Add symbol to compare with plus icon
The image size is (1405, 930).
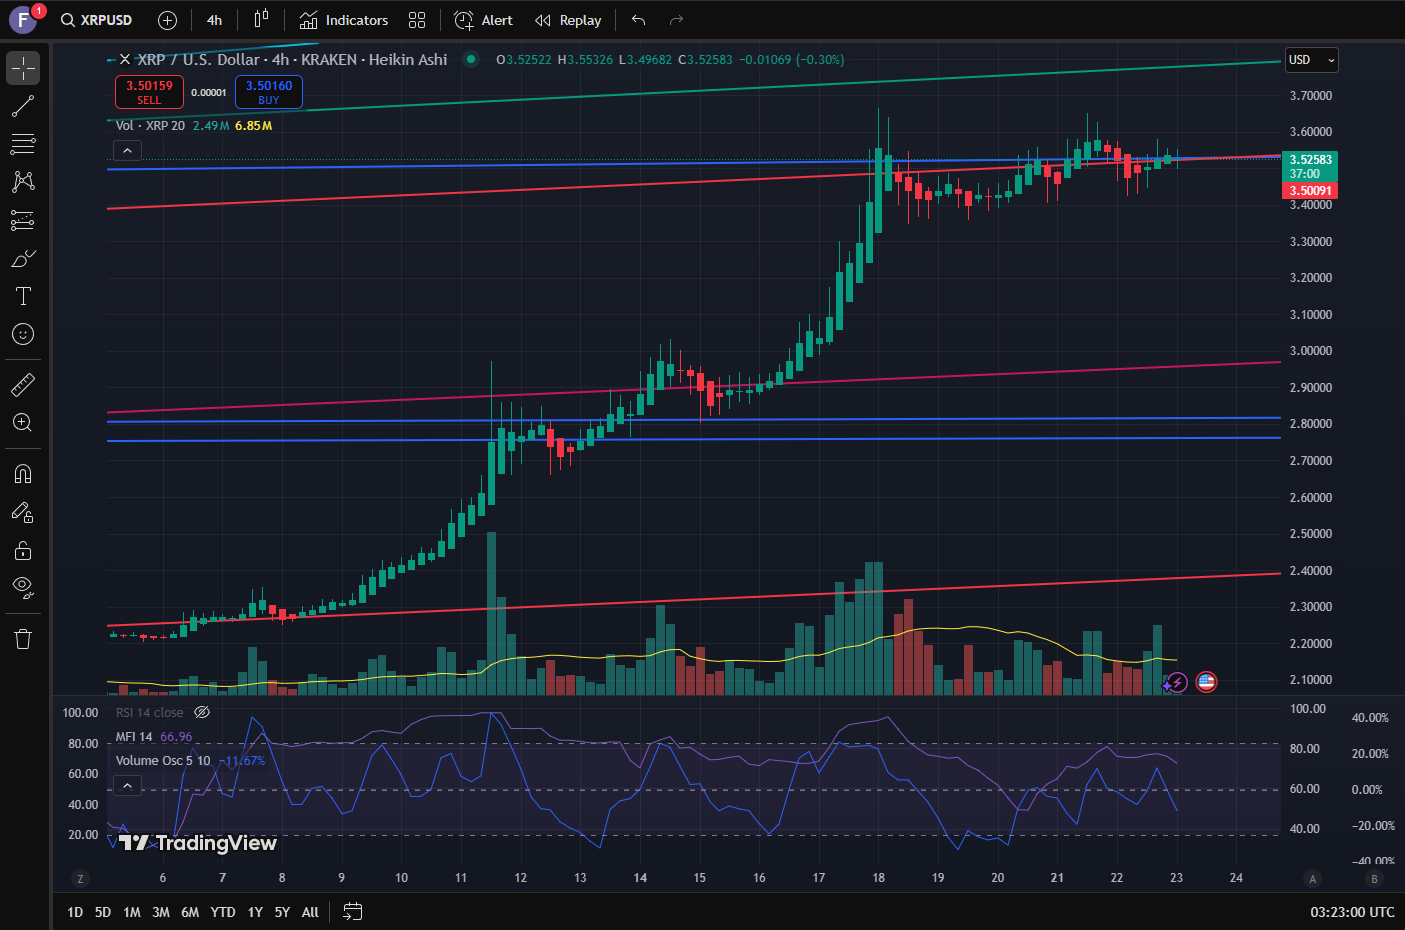167,20
